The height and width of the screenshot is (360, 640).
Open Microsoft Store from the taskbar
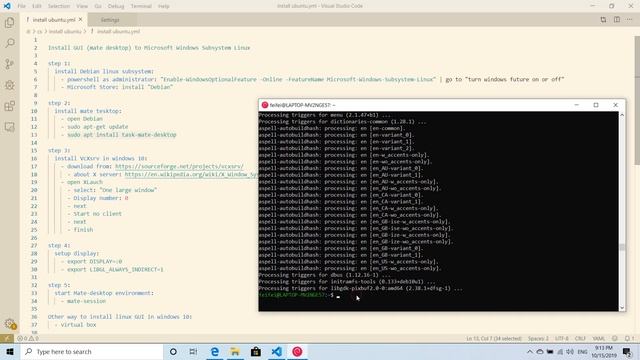click(x=256, y=351)
